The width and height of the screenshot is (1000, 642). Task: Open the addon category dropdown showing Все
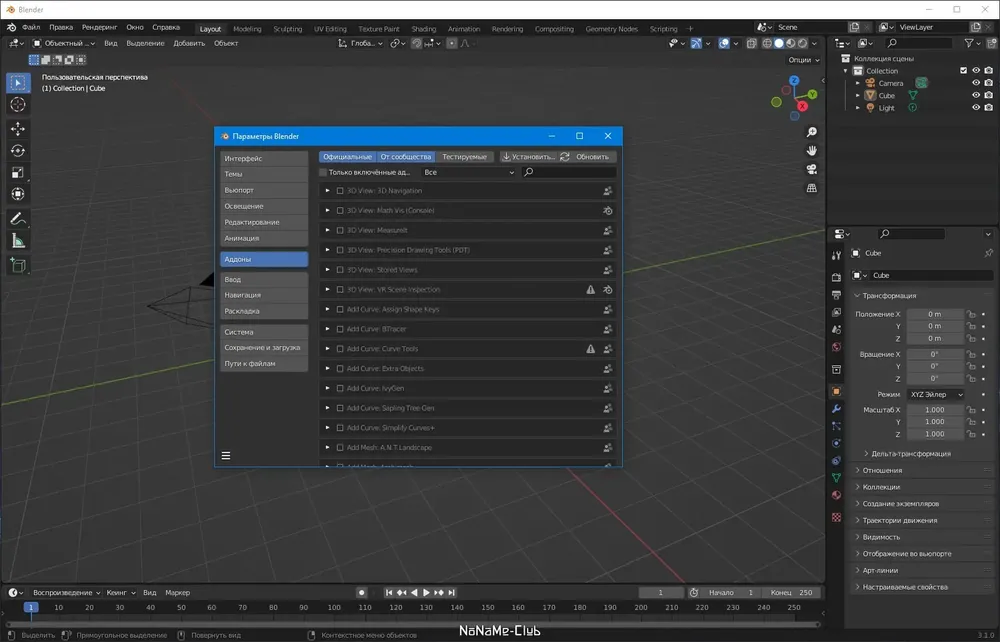click(468, 172)
